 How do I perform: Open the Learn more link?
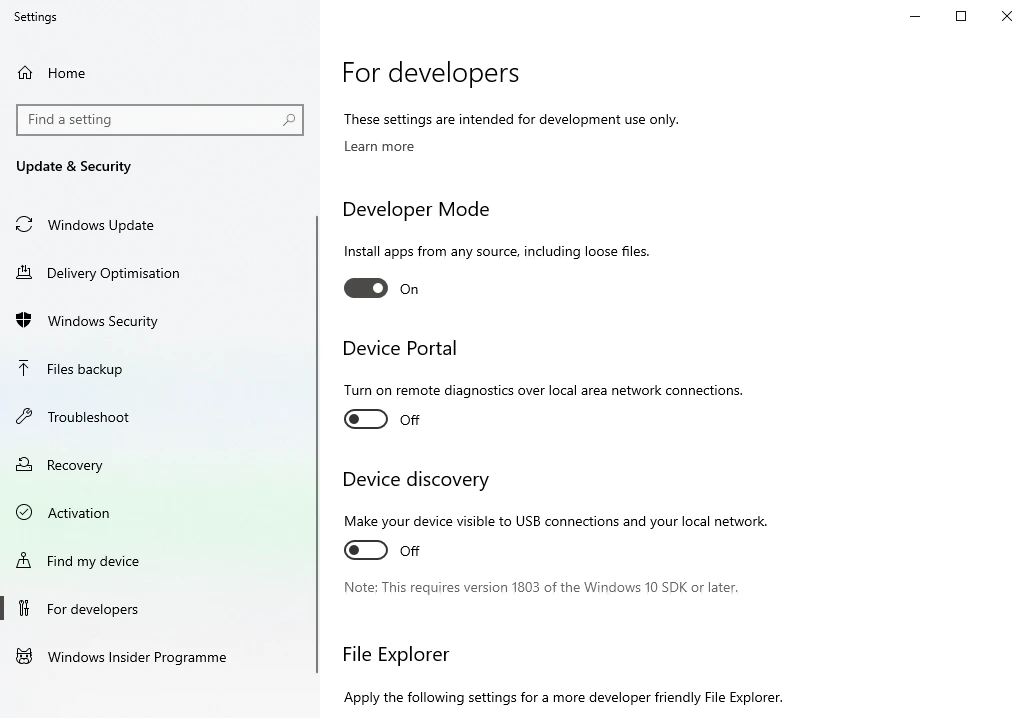[379, 146]
